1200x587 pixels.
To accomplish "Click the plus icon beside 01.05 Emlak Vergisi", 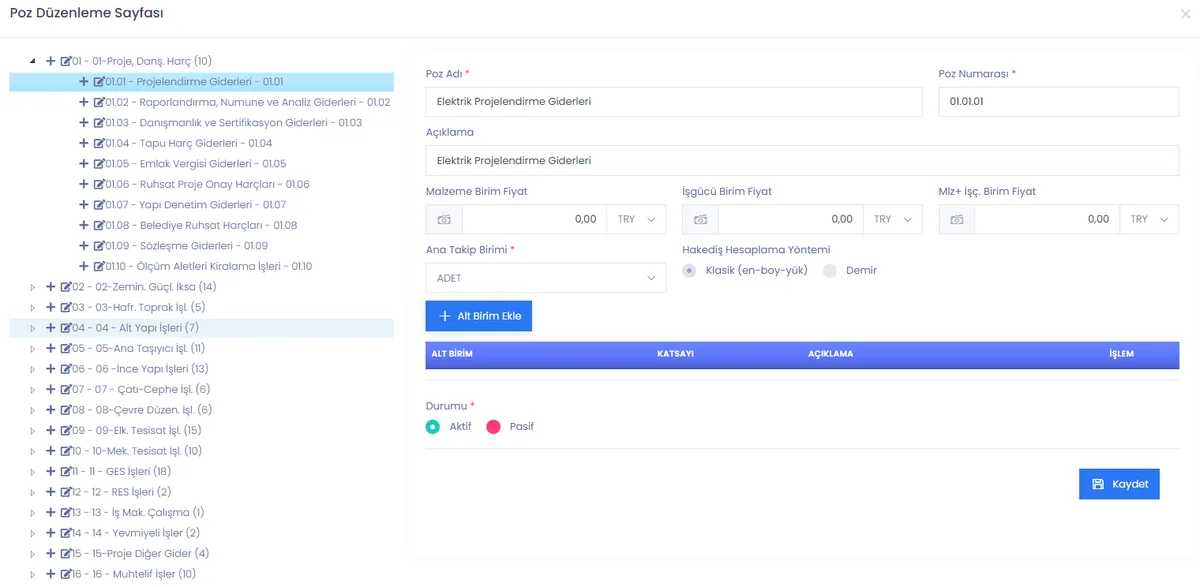I will pyautogui.click(x=84, y=164).
